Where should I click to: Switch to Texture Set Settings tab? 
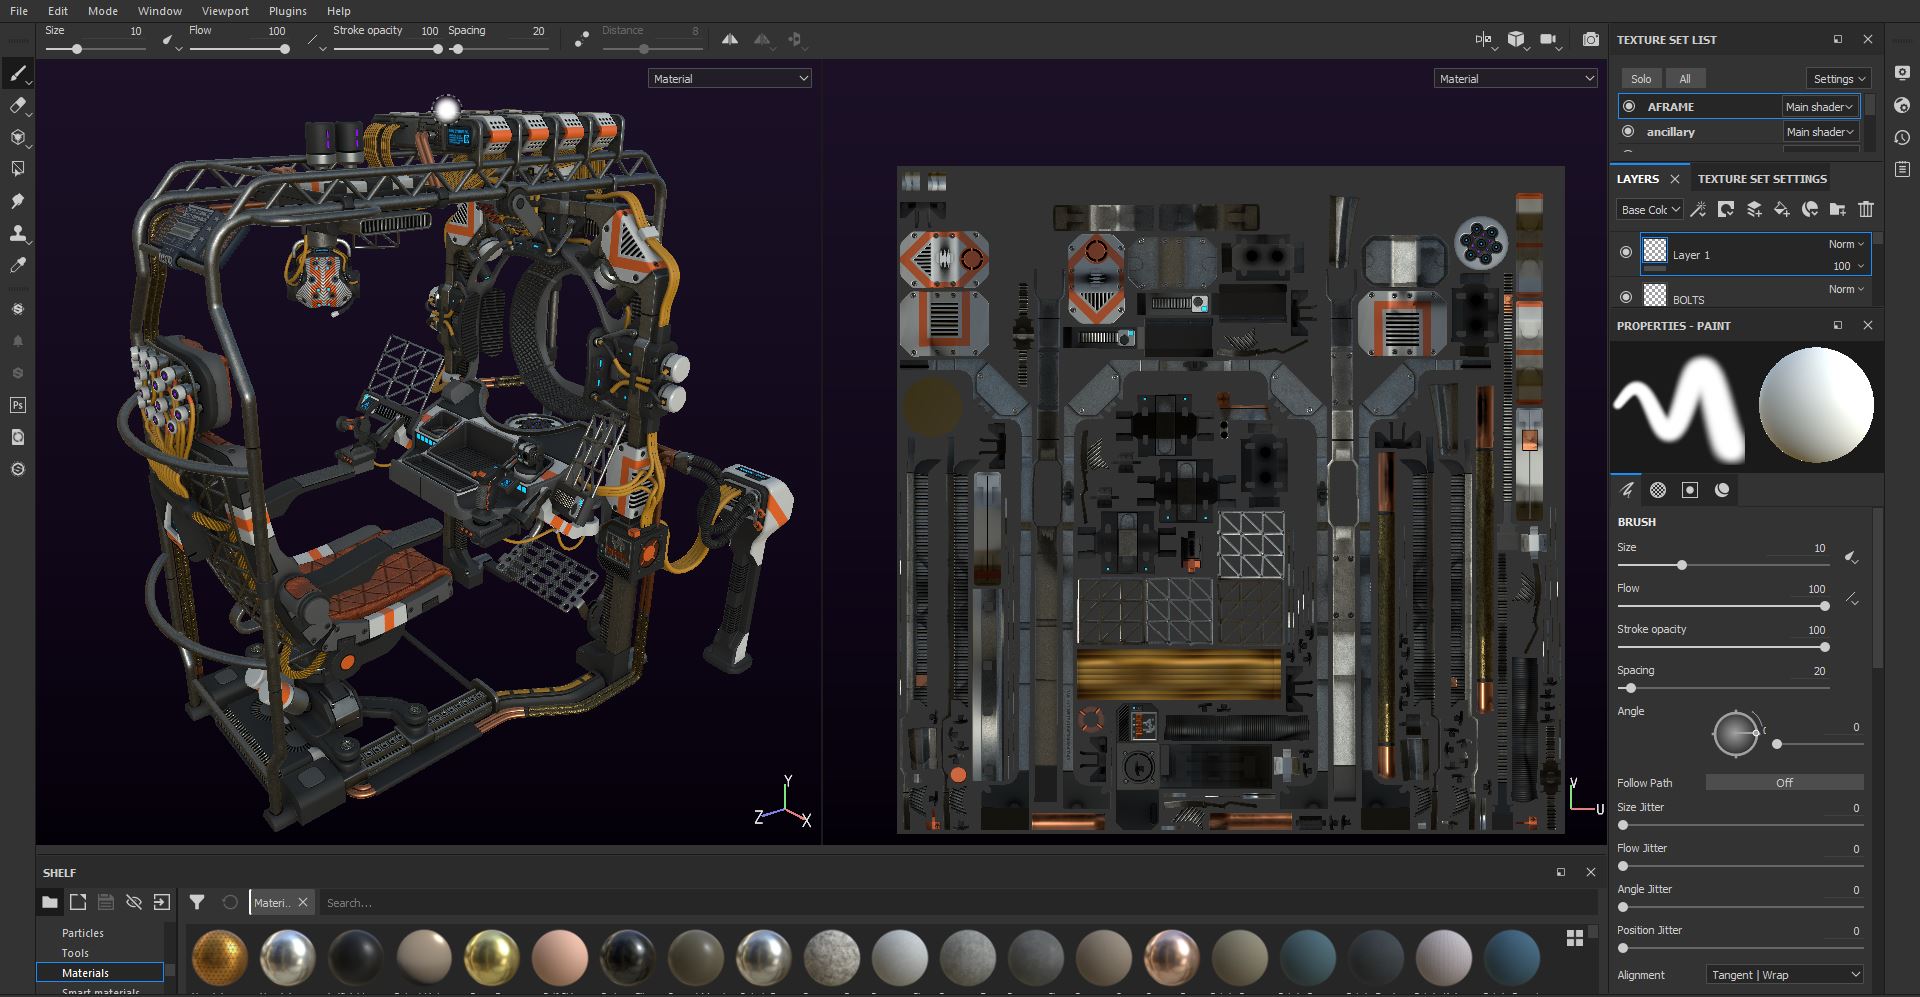[1761, 179]
